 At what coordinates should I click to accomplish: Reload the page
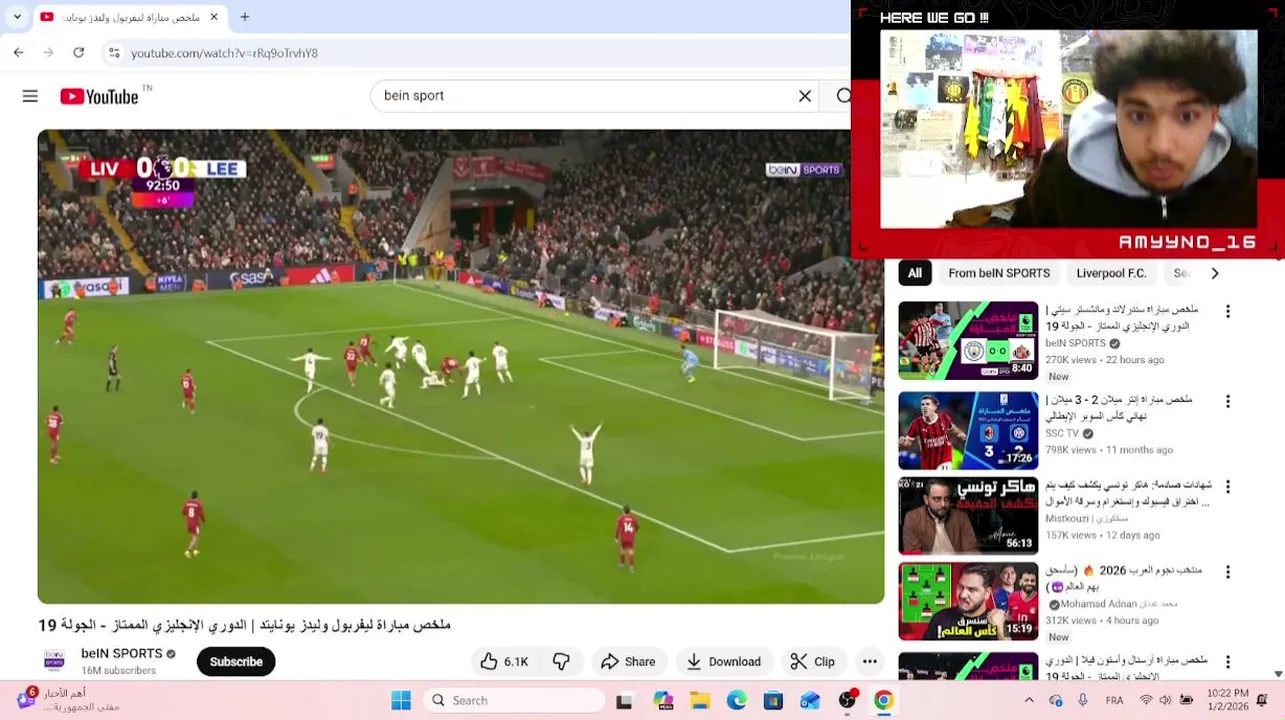[x=78, y=52]
